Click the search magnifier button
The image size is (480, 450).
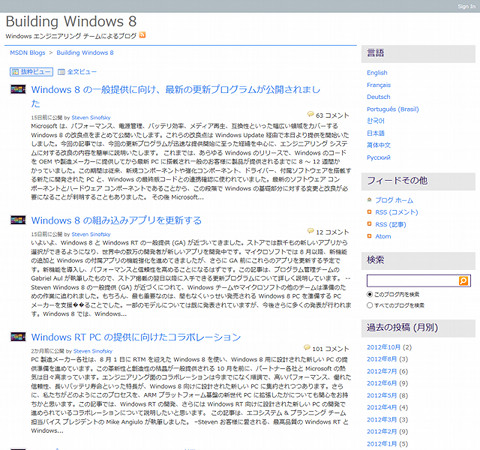(x=463, y=281)
